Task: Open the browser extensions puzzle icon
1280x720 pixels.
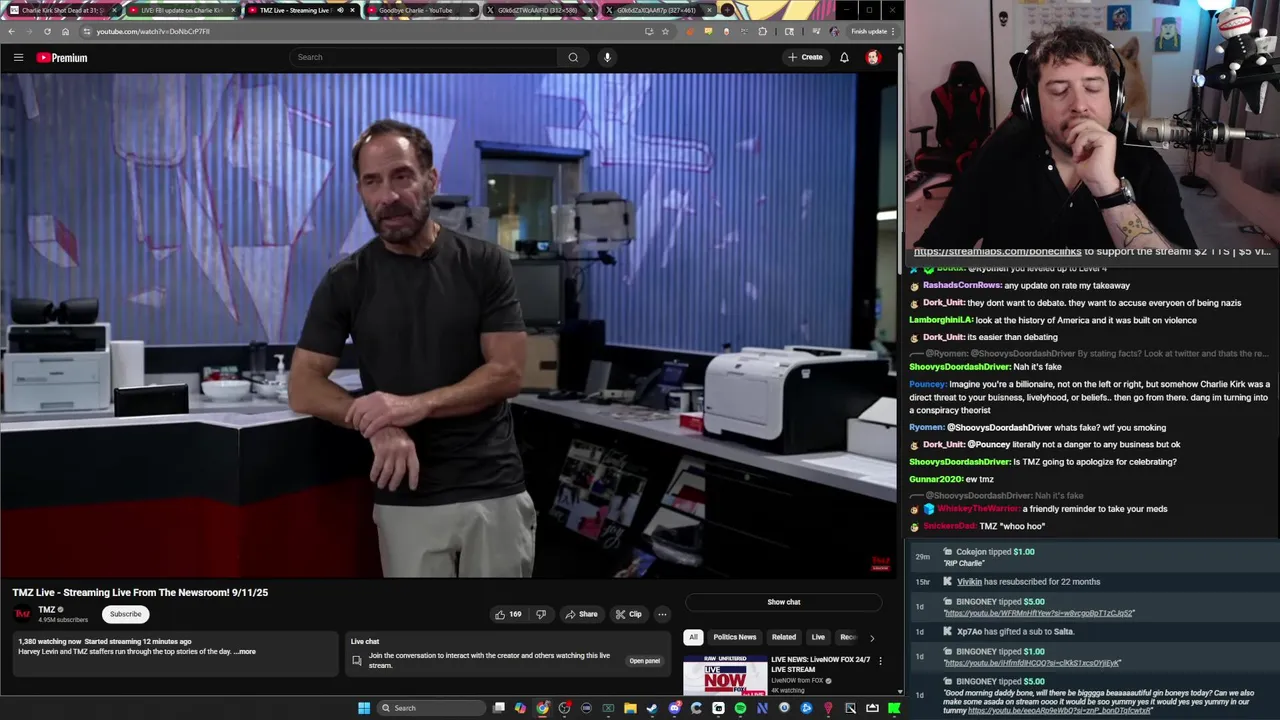Action: 762,31
